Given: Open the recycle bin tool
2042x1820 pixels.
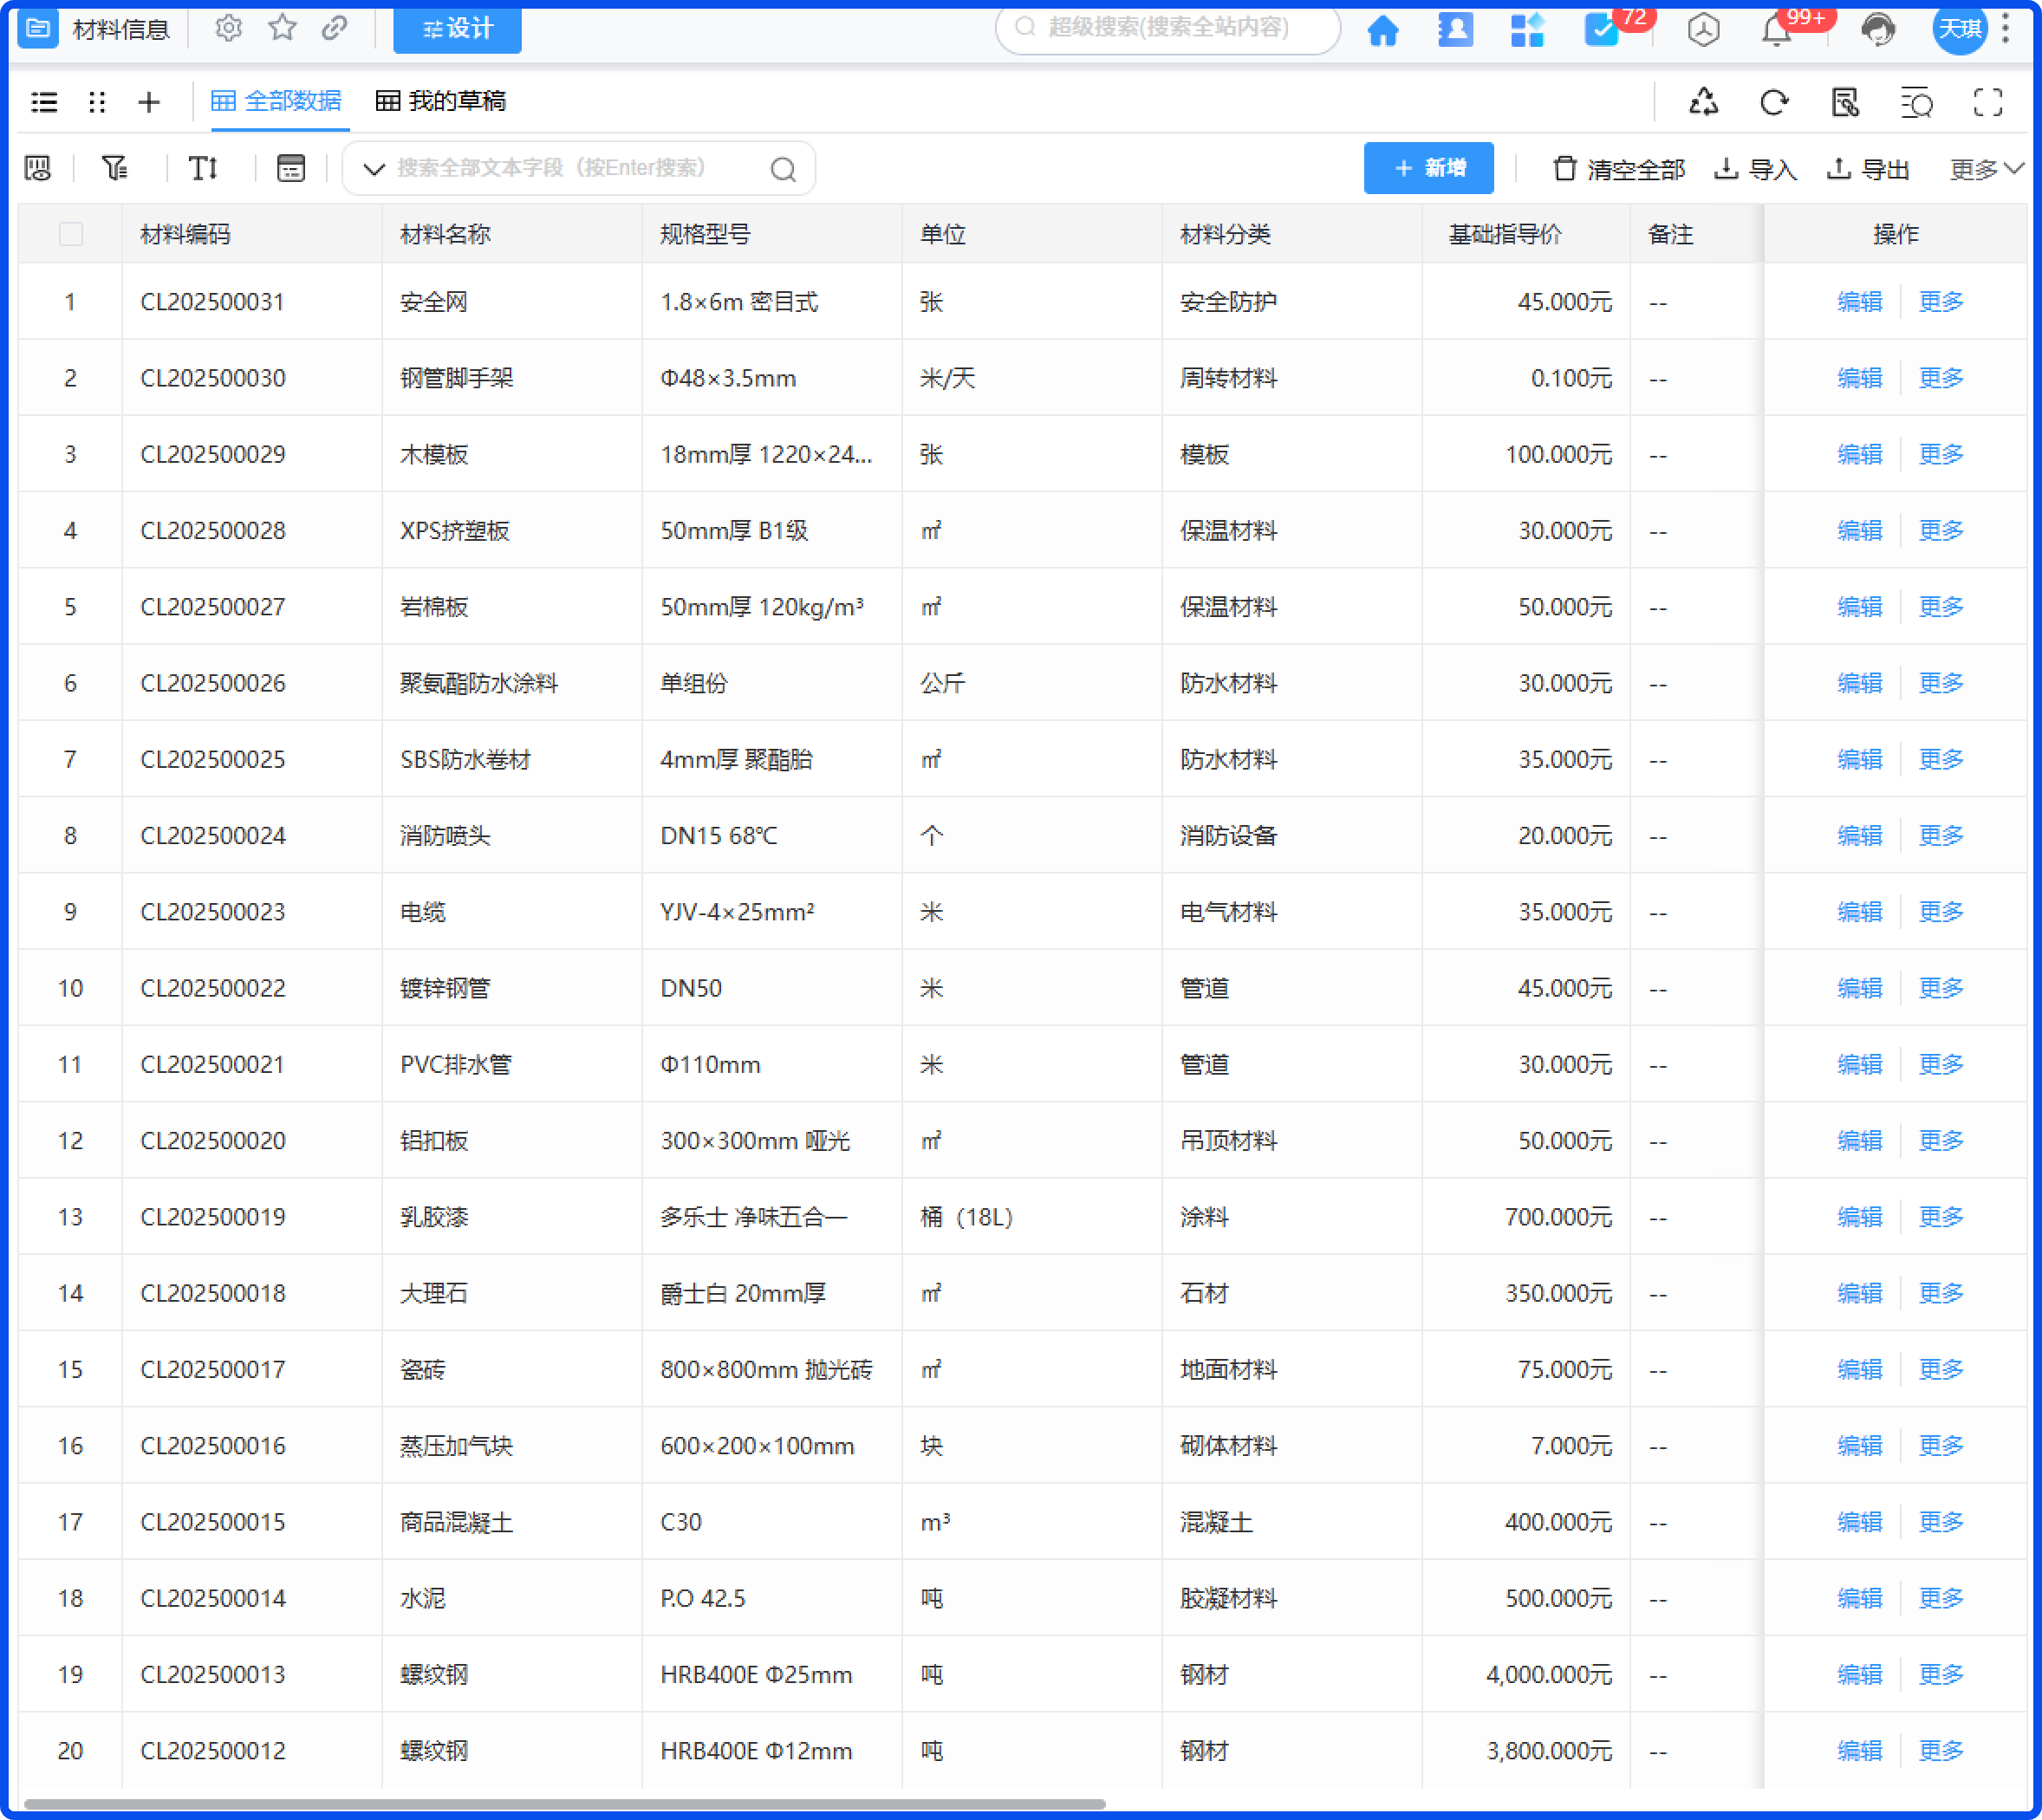Looking at the screenshot, I should click(1705, 102).
